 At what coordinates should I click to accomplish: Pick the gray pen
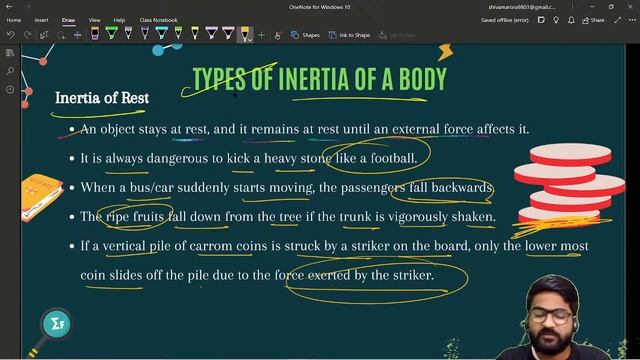(x=128, y=33)
